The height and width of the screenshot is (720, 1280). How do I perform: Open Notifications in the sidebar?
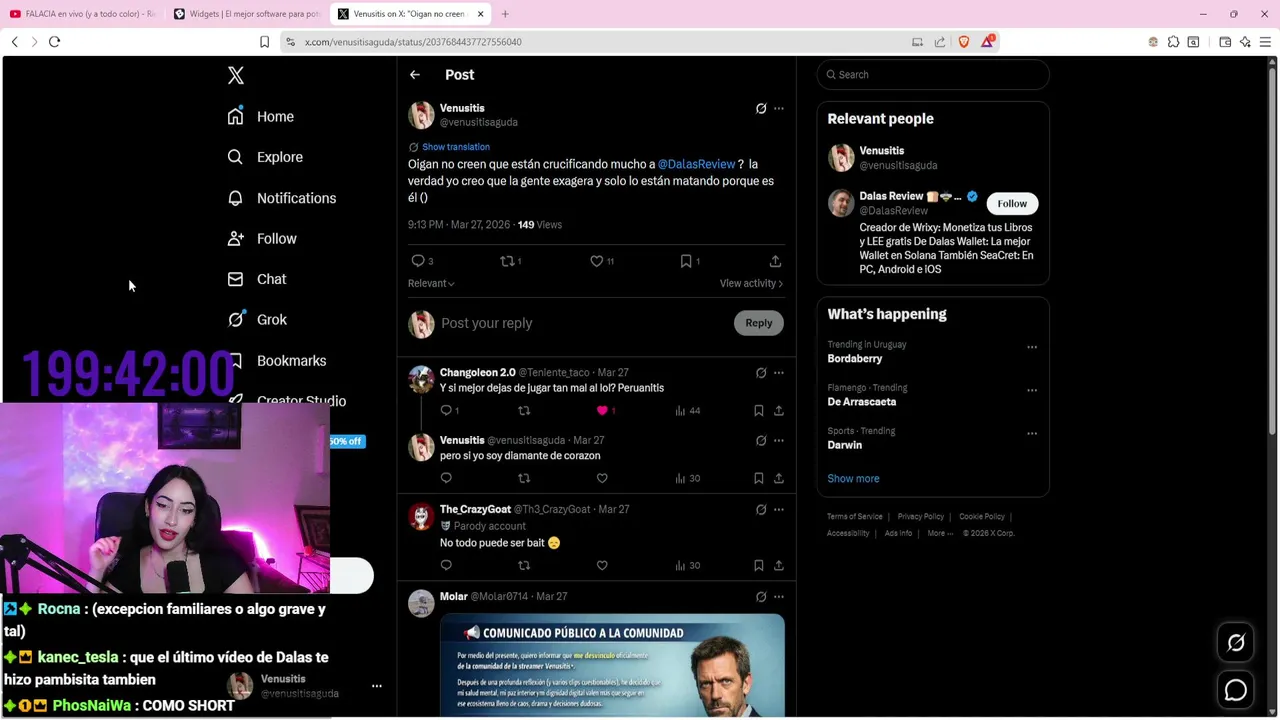pos(281,198)
